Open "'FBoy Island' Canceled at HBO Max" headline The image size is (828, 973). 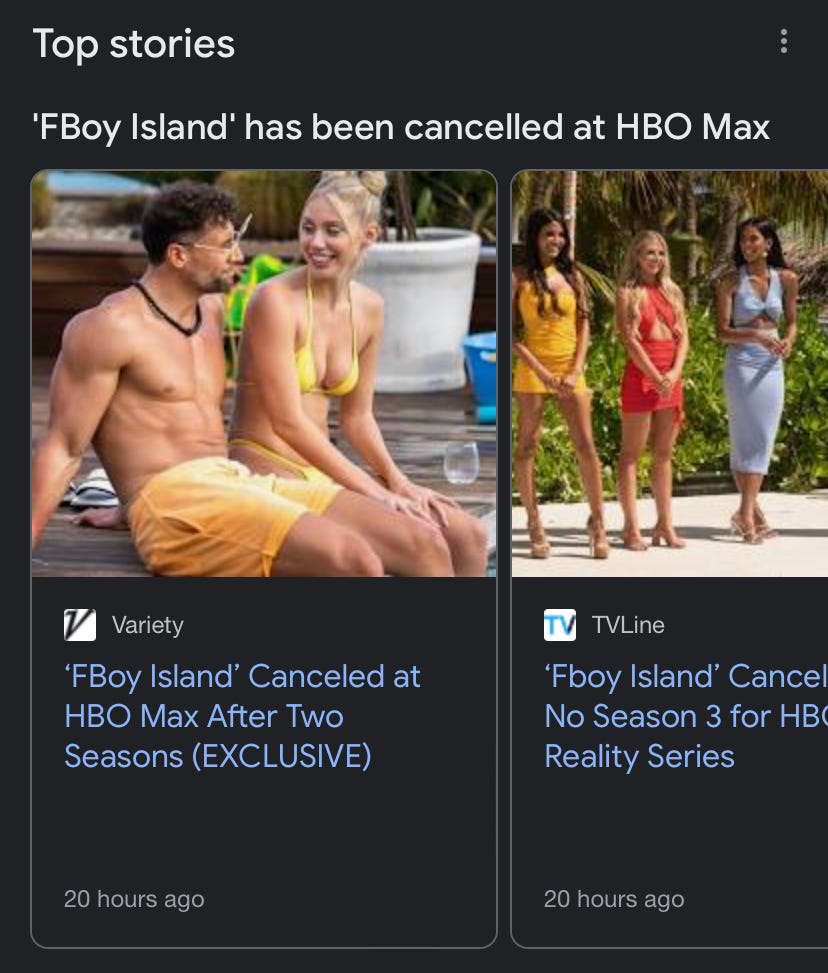(243, 716)
